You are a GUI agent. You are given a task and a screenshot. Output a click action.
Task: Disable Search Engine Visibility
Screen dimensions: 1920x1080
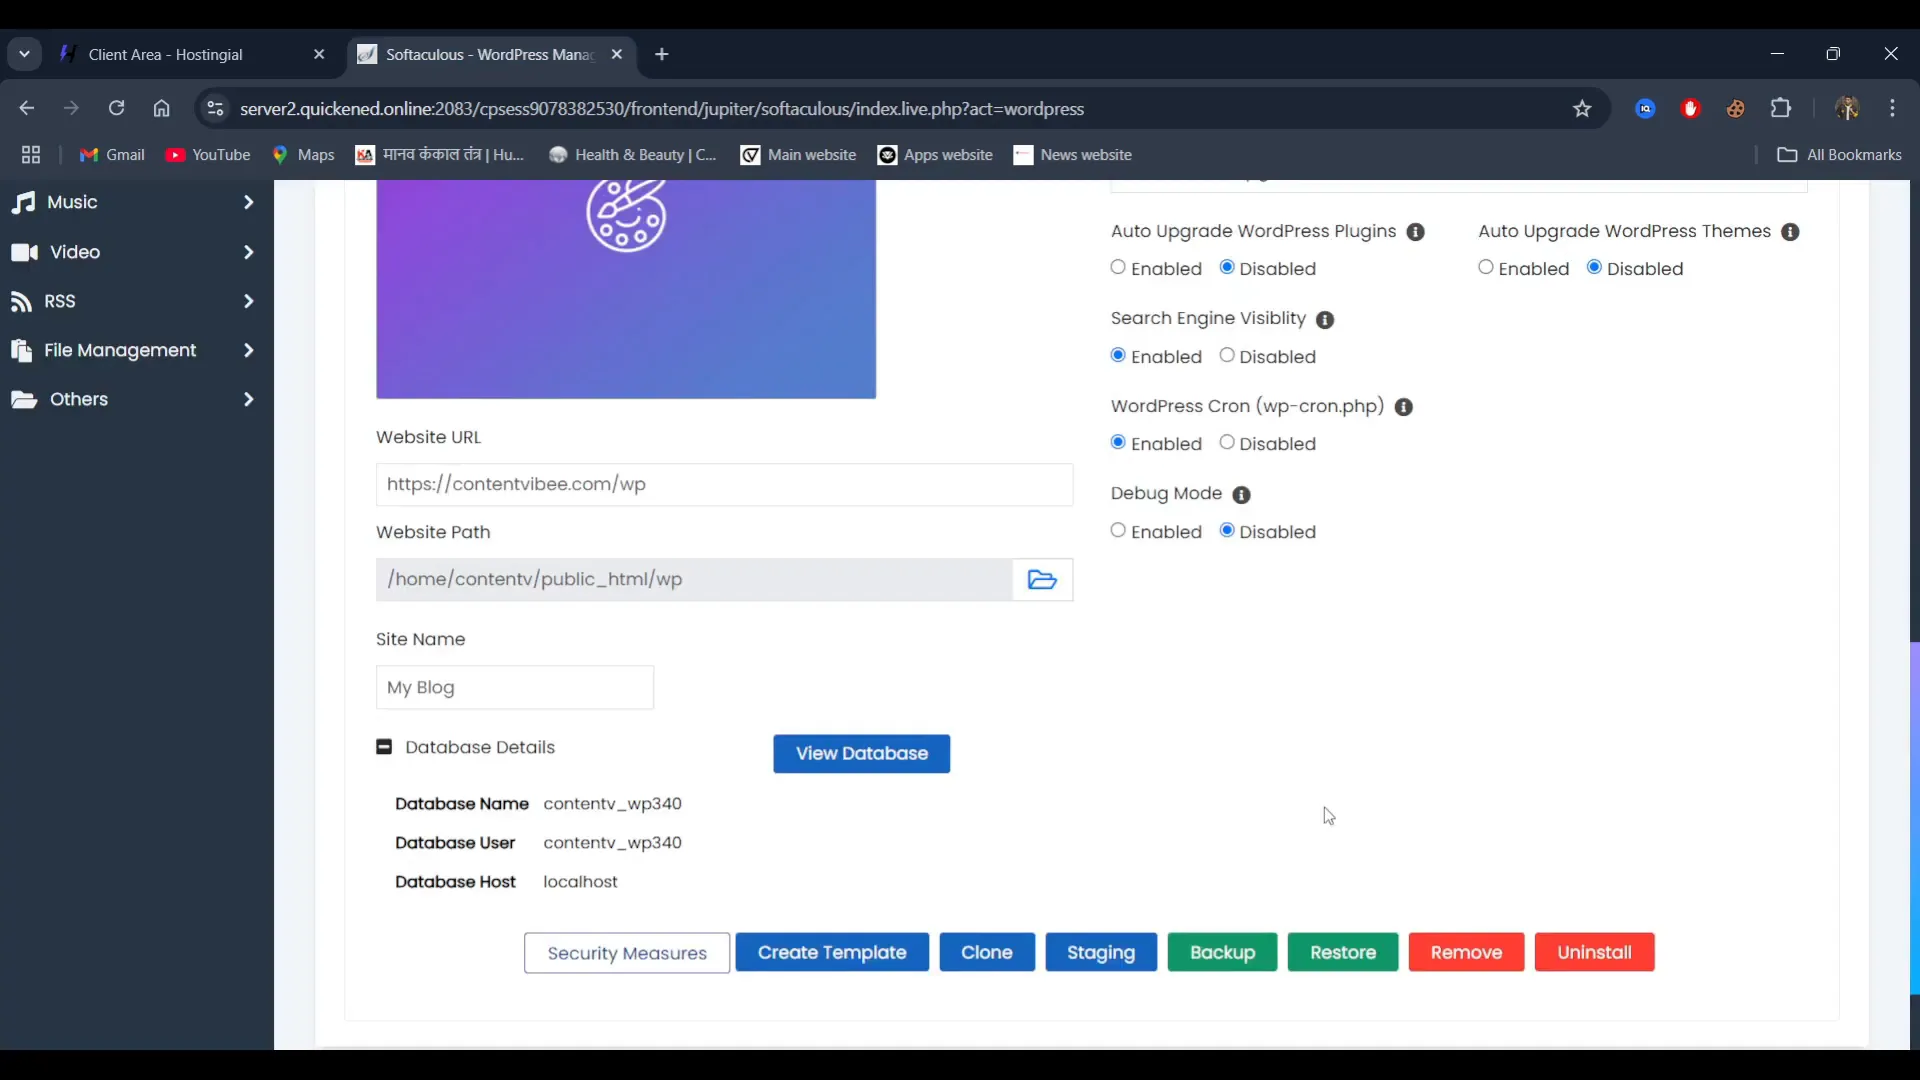coord(1227,356)
